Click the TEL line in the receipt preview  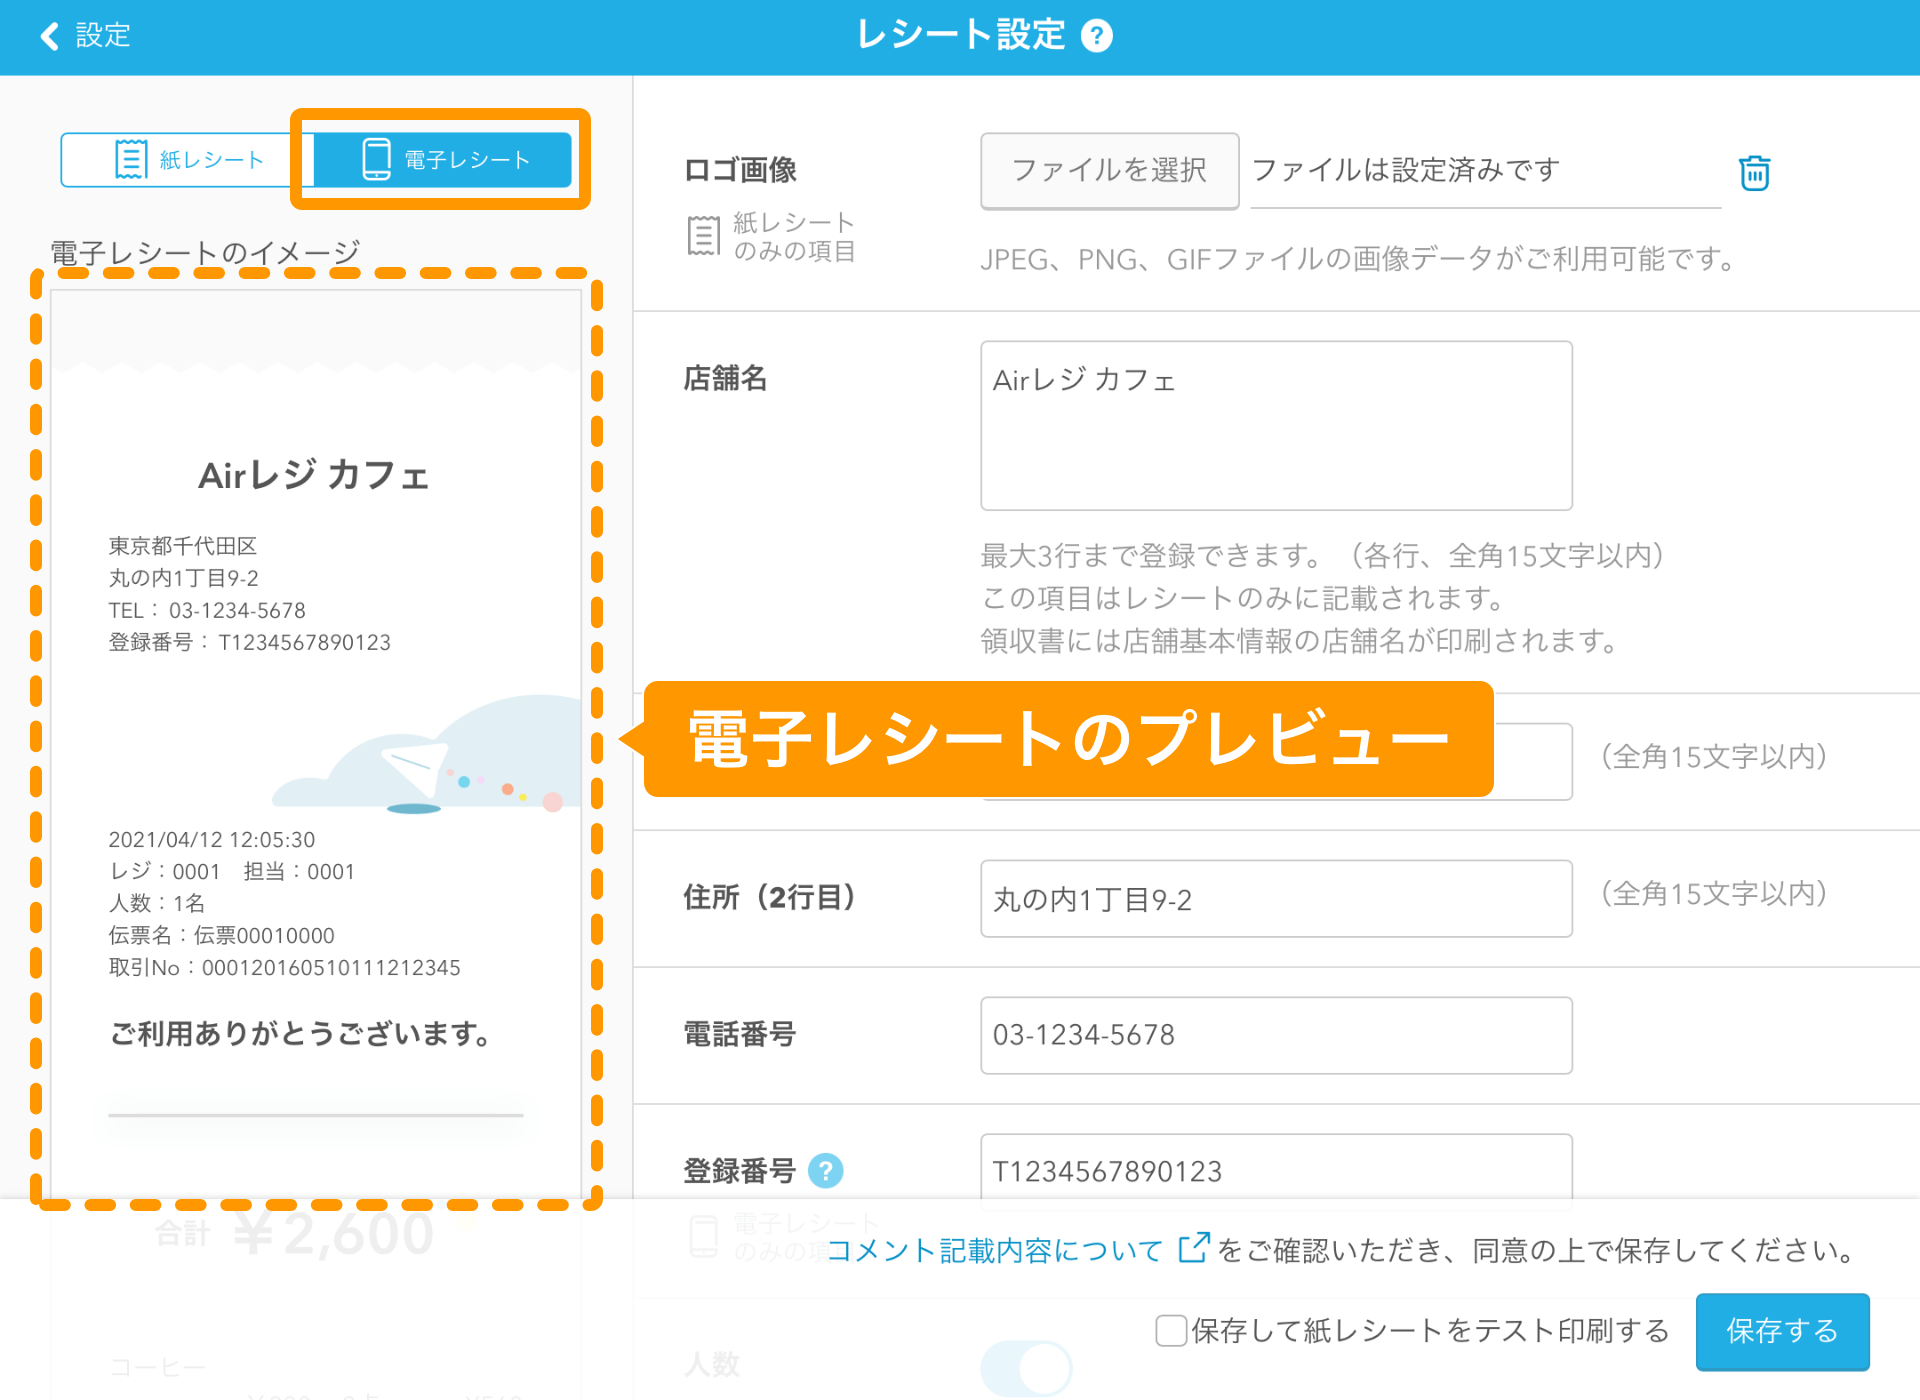[207, 610]
